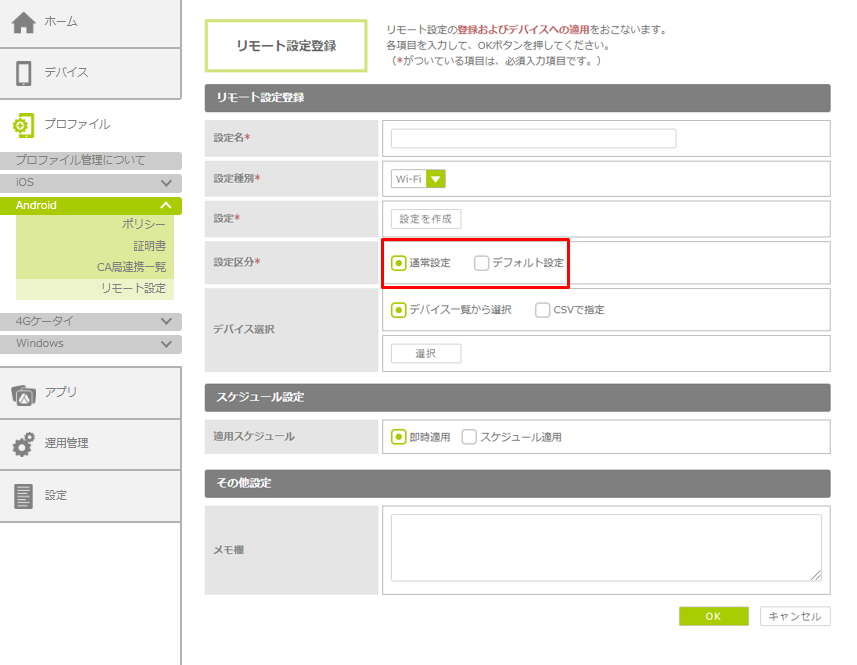This screenshot has width=857, height=665.
Task: Click the Home house icon in sidebar
Action: (23, 23)
